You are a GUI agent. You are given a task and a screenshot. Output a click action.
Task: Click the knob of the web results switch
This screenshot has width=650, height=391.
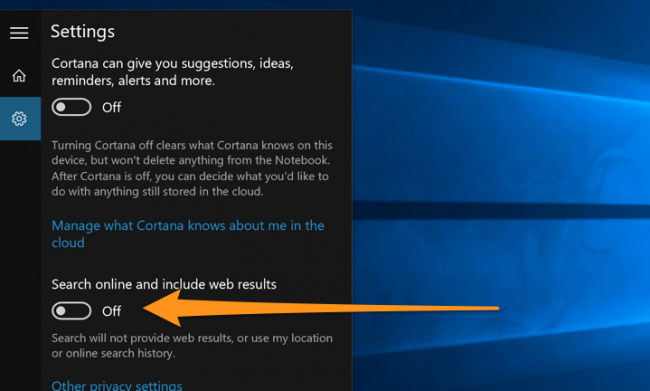coord(61,311)
